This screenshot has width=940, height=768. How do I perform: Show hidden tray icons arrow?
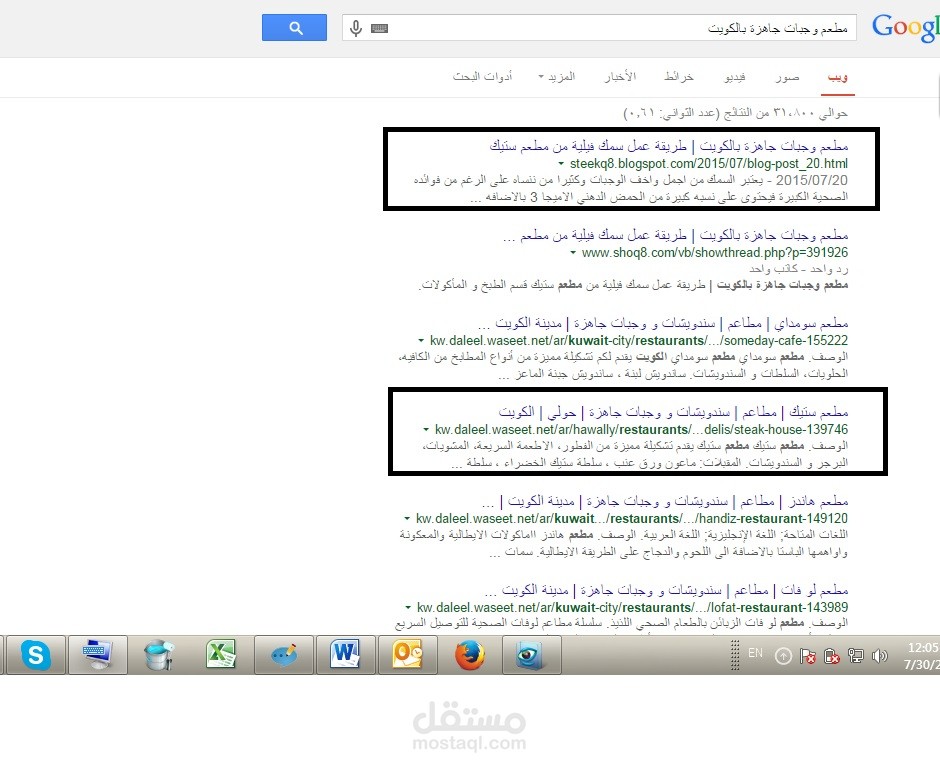783,656
